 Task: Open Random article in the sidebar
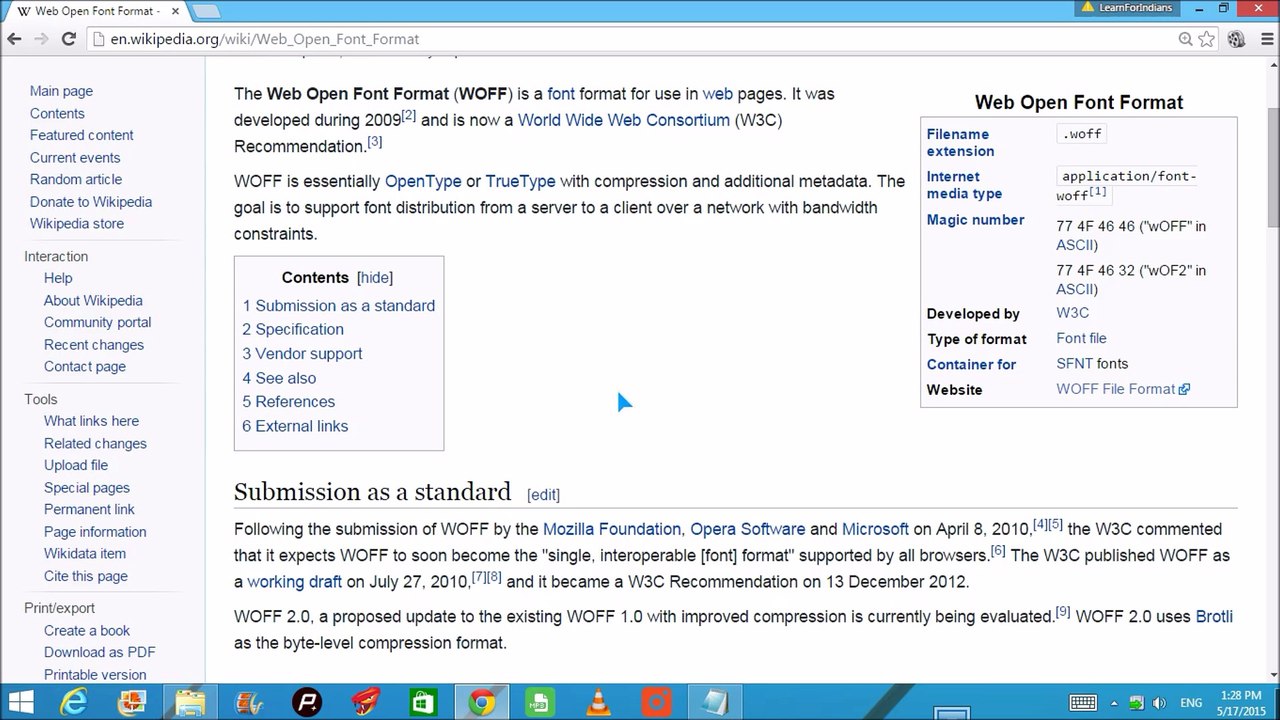coord(76,179)
